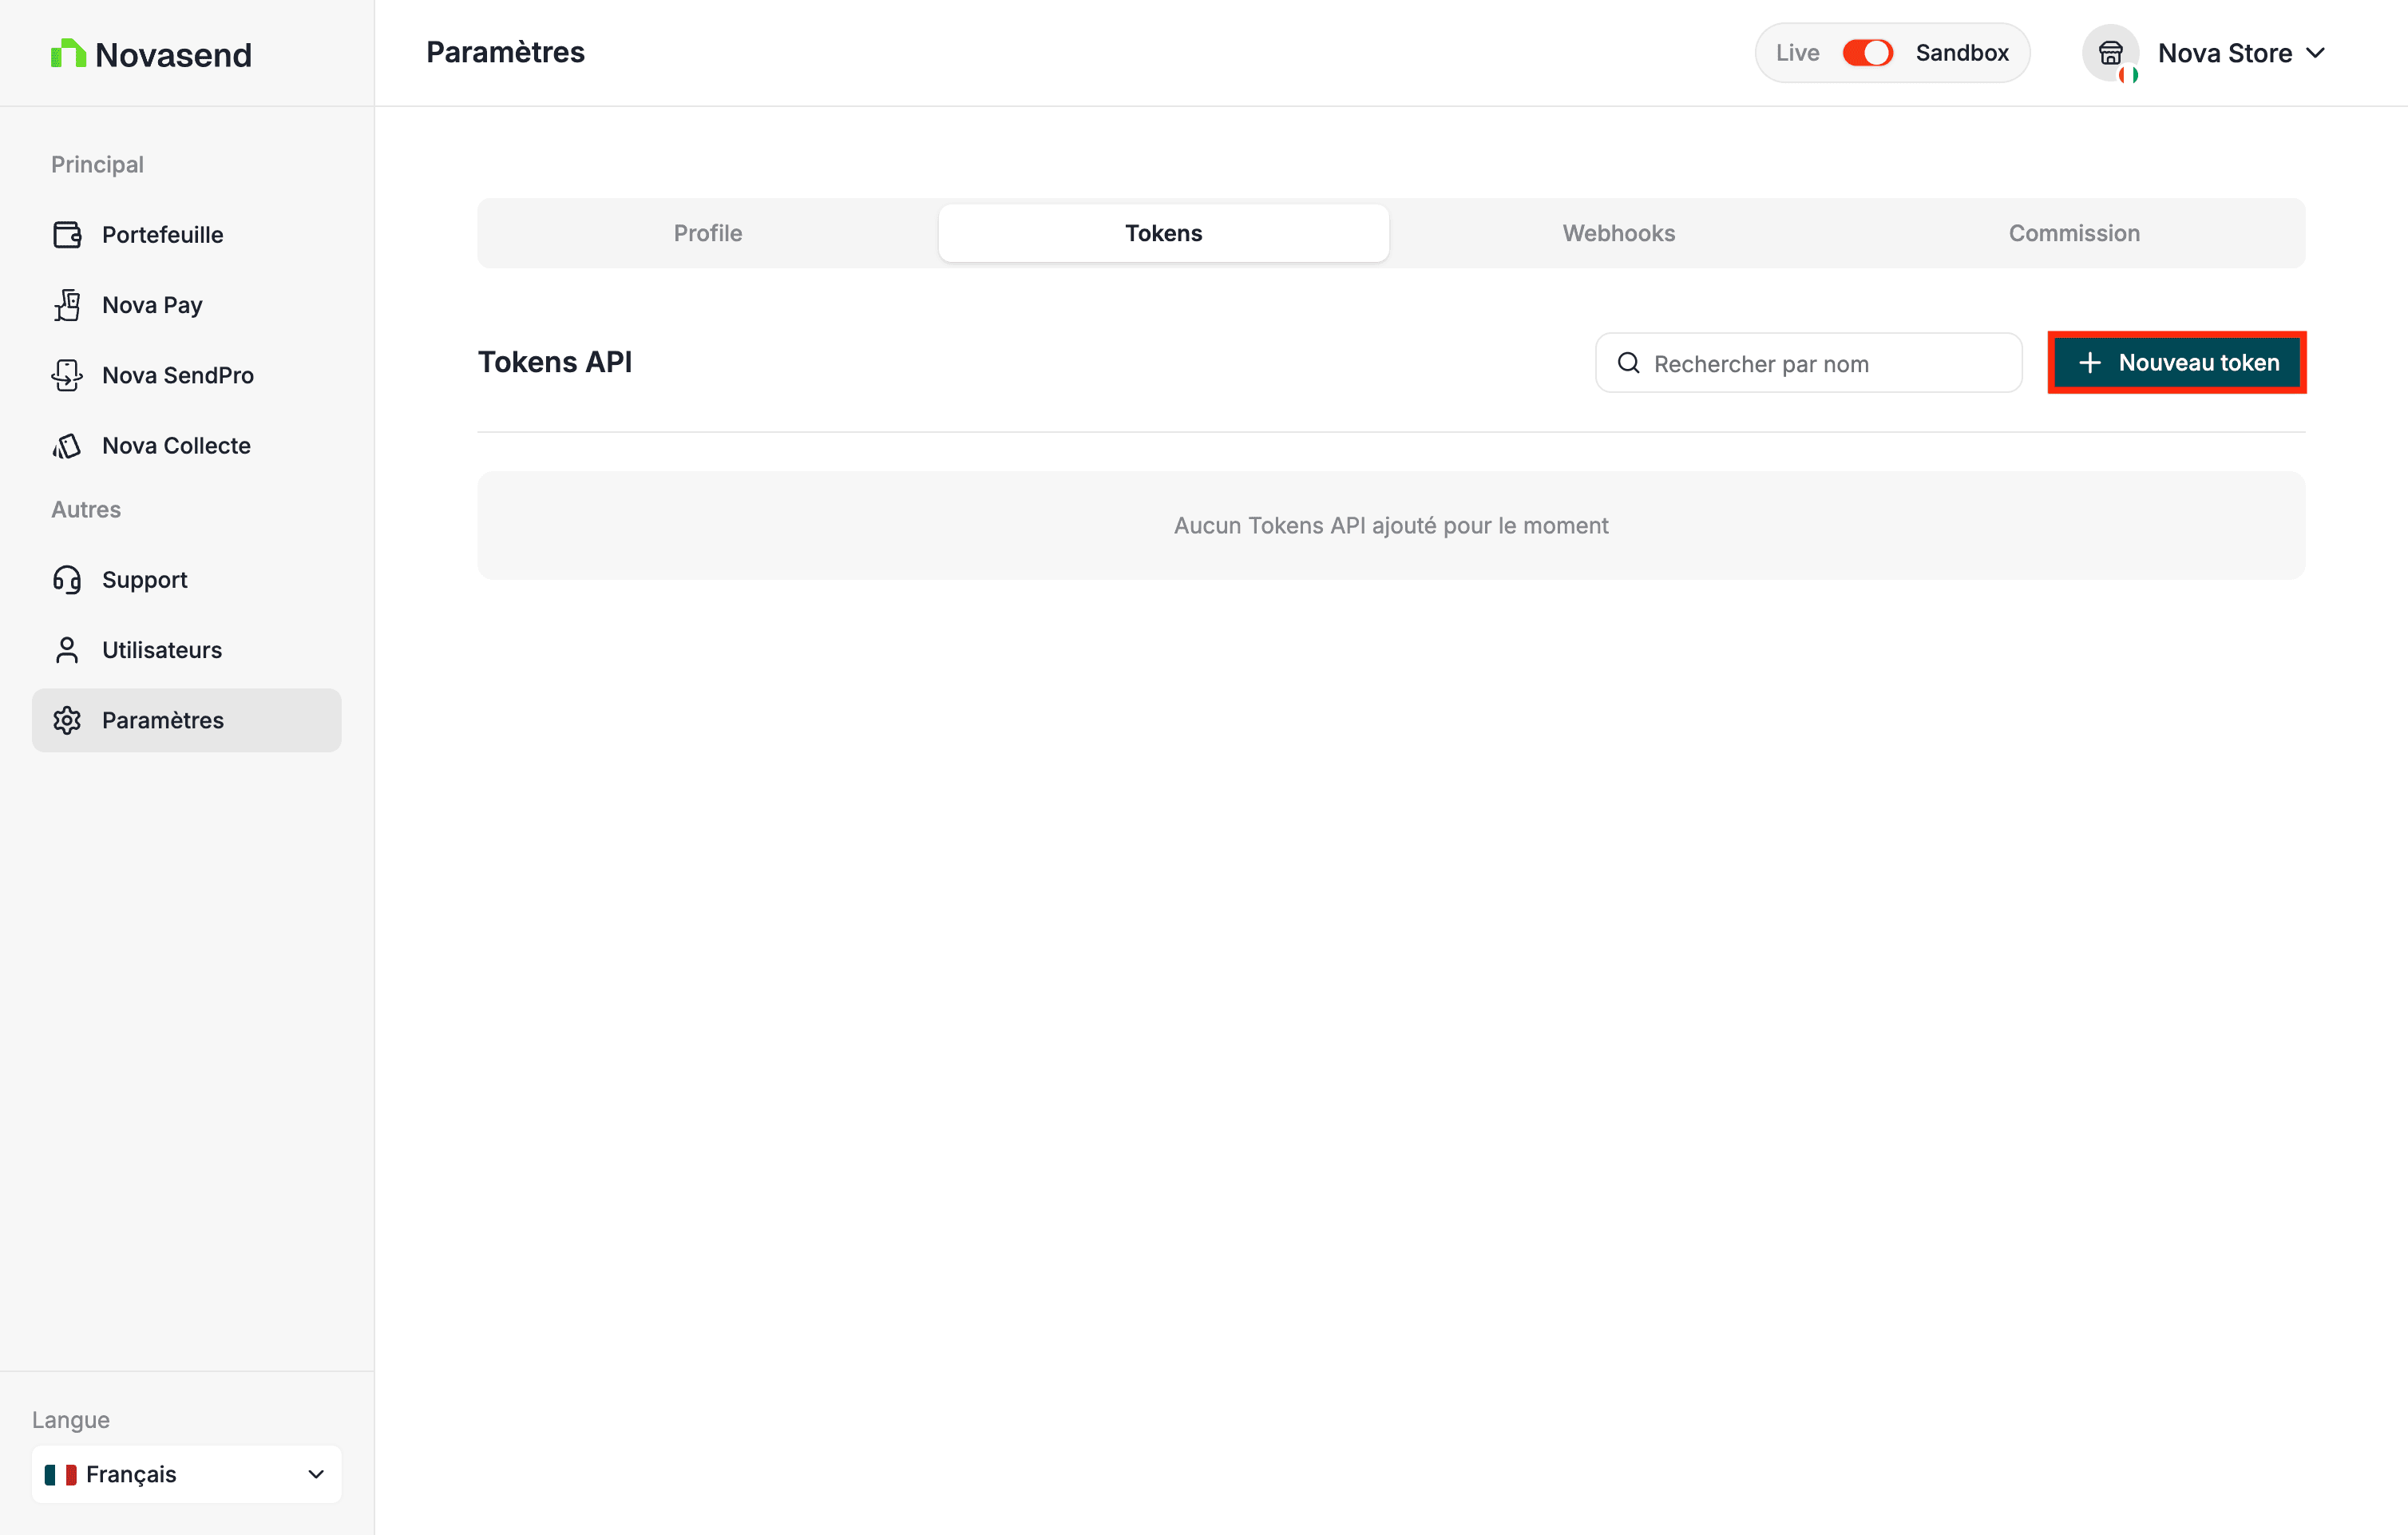Open the Français language dropdown
The height and width of the screenshot is (1535, 2408).
tap(187, 1474)
